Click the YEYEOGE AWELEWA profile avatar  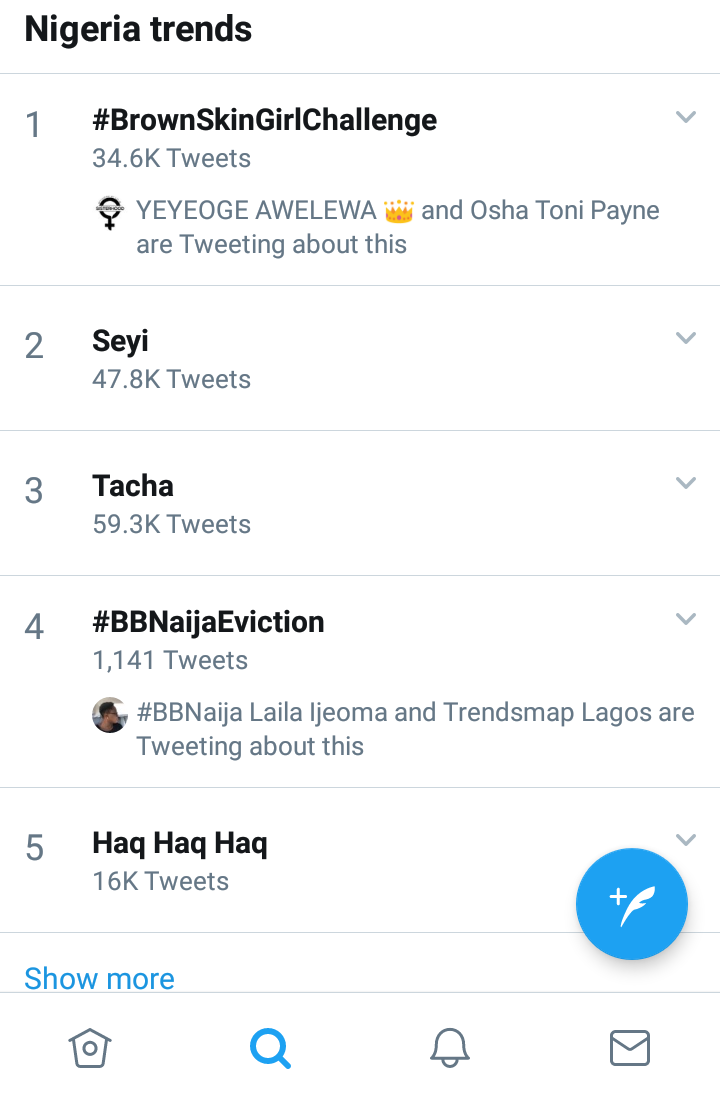pyautogui.click(x=110, y=212)
